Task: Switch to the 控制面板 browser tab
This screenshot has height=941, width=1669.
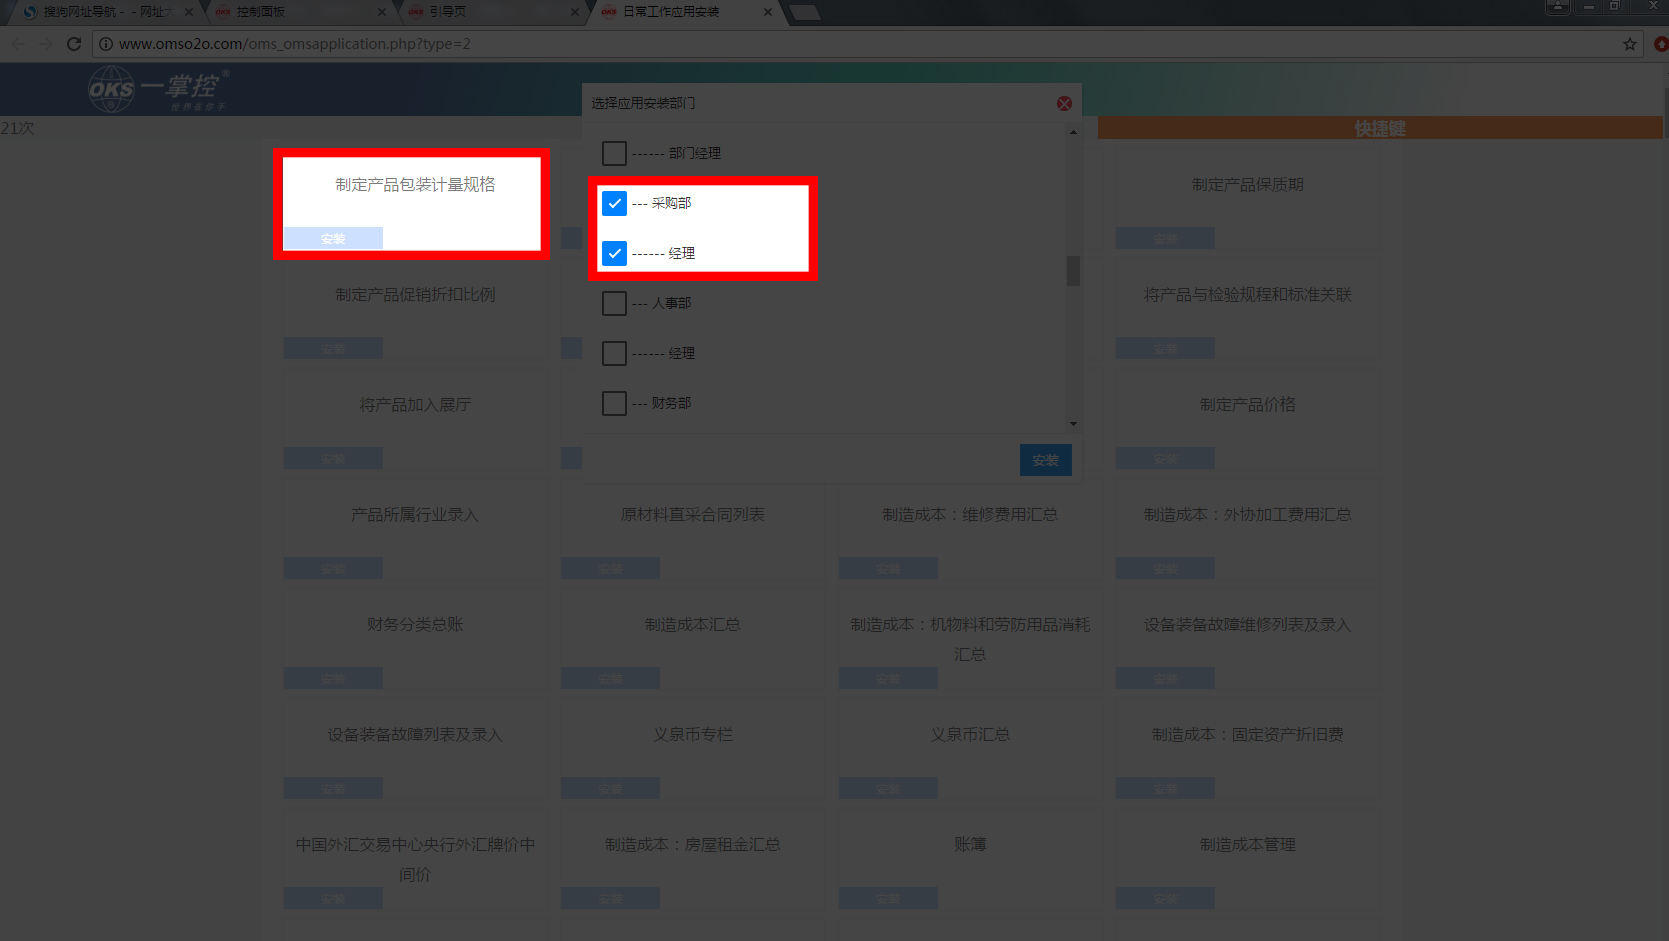Action: pos(290,12)
